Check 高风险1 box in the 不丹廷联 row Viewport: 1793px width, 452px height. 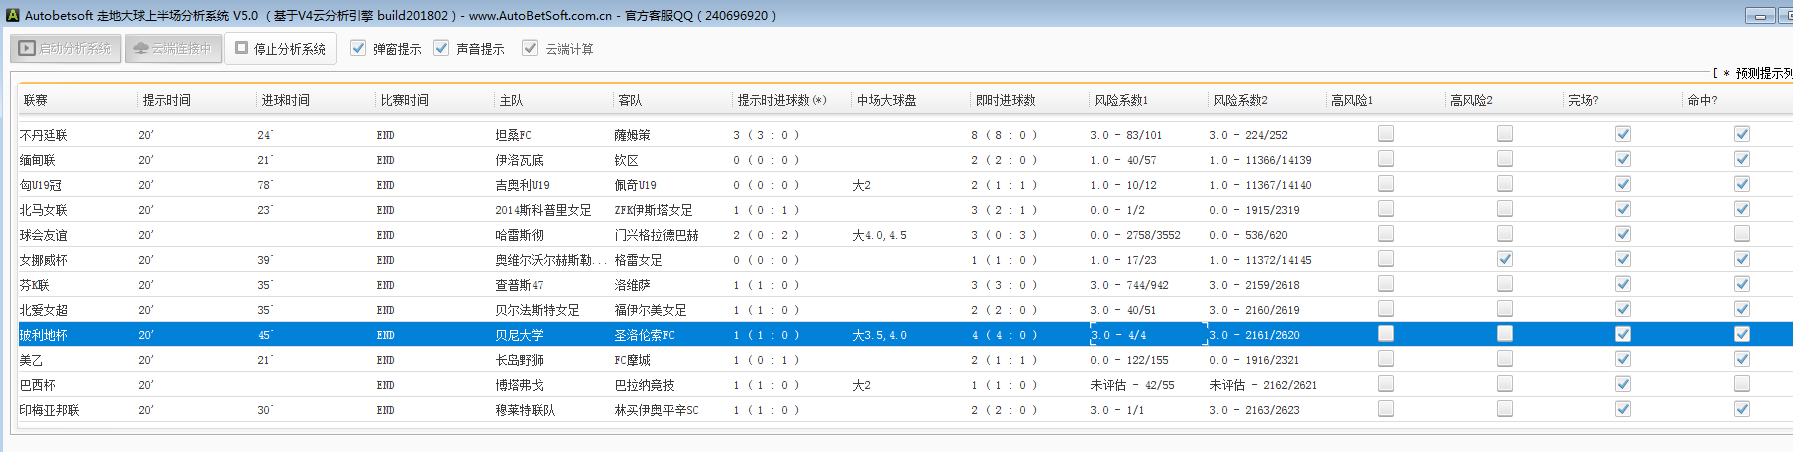click(1386, 134)
